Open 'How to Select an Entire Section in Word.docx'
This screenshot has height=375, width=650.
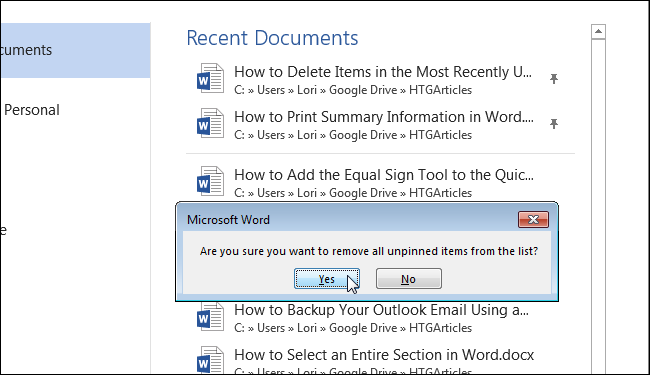[384, 355]
